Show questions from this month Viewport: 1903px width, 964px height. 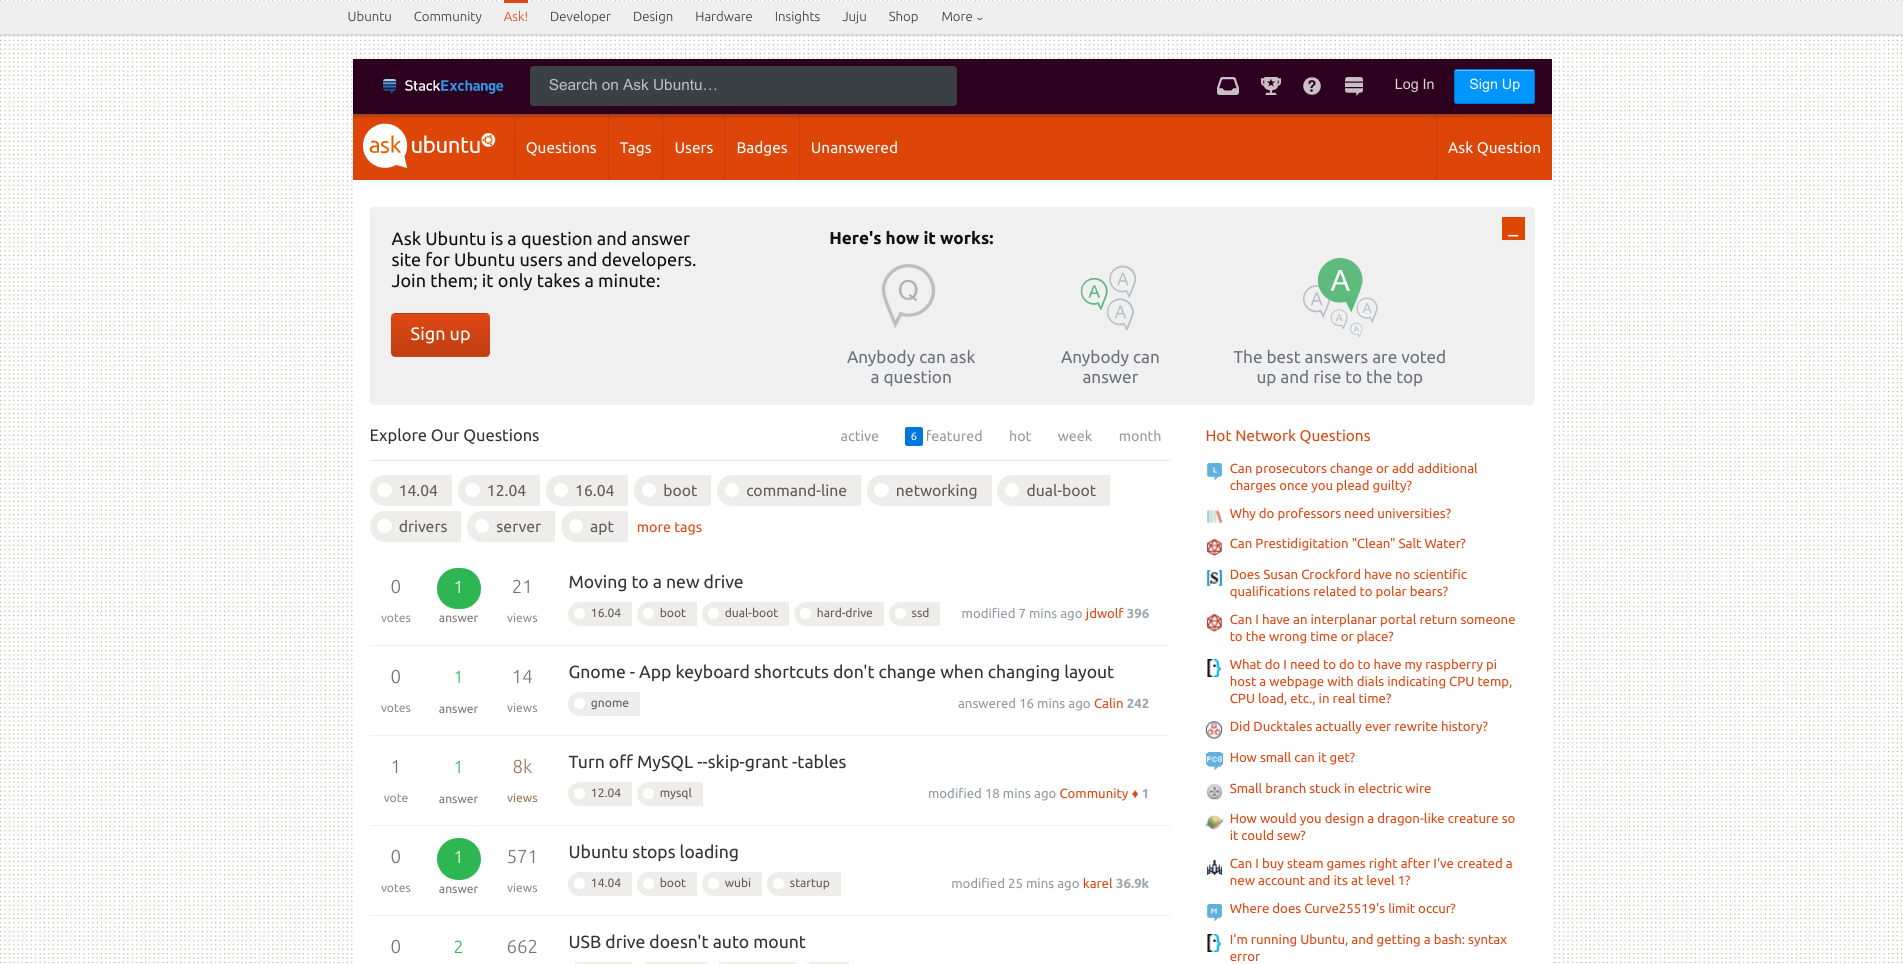[1140, 436]
